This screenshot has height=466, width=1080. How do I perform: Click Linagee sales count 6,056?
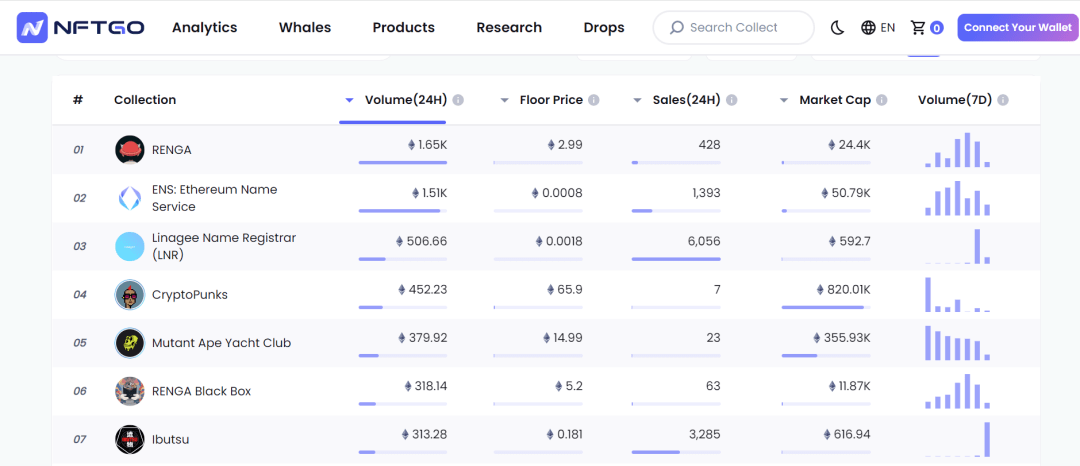click(x=703, y=241)
